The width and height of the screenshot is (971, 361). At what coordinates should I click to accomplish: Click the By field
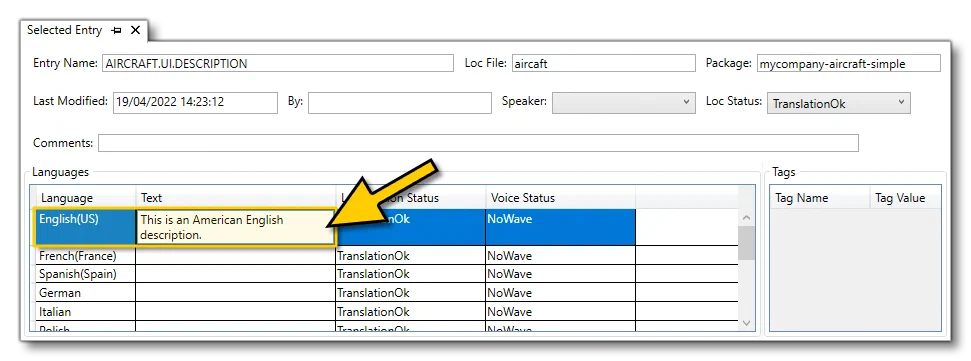[x=401, y=103]
